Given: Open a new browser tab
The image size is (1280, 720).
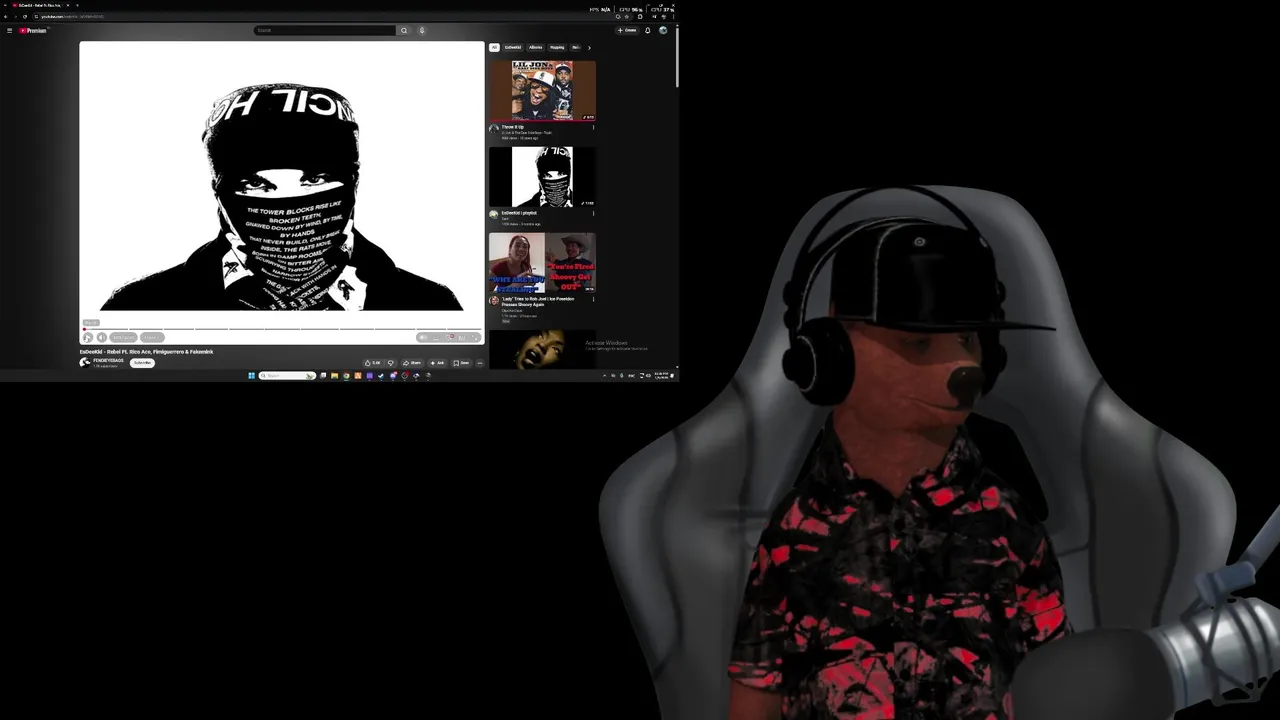Looking at the screenshot, I should pos(77,5).
